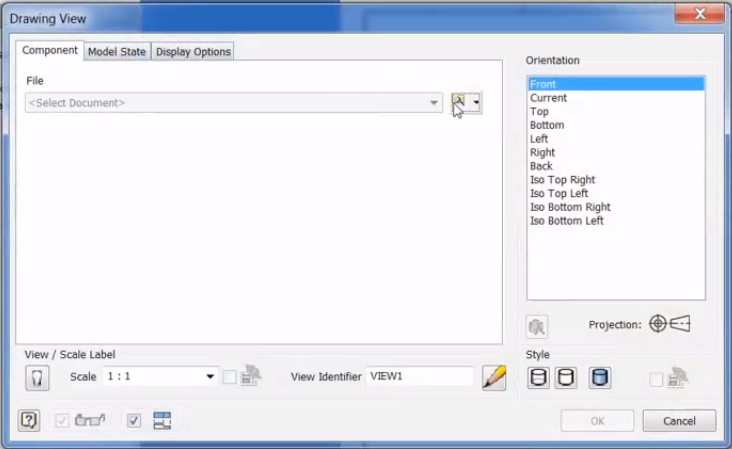Viewport: 732px width, 449px height.
Task: Select the blue Shaded style icon
Action: click(600, 378)
